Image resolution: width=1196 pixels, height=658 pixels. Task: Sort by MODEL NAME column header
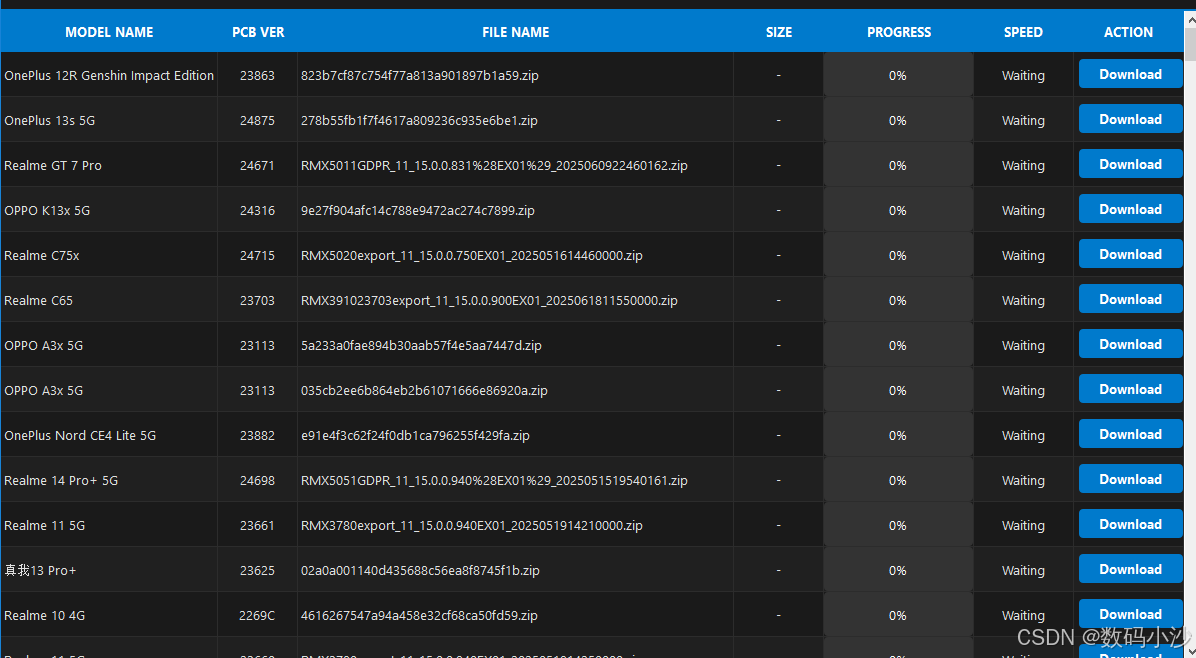[109, 32]
